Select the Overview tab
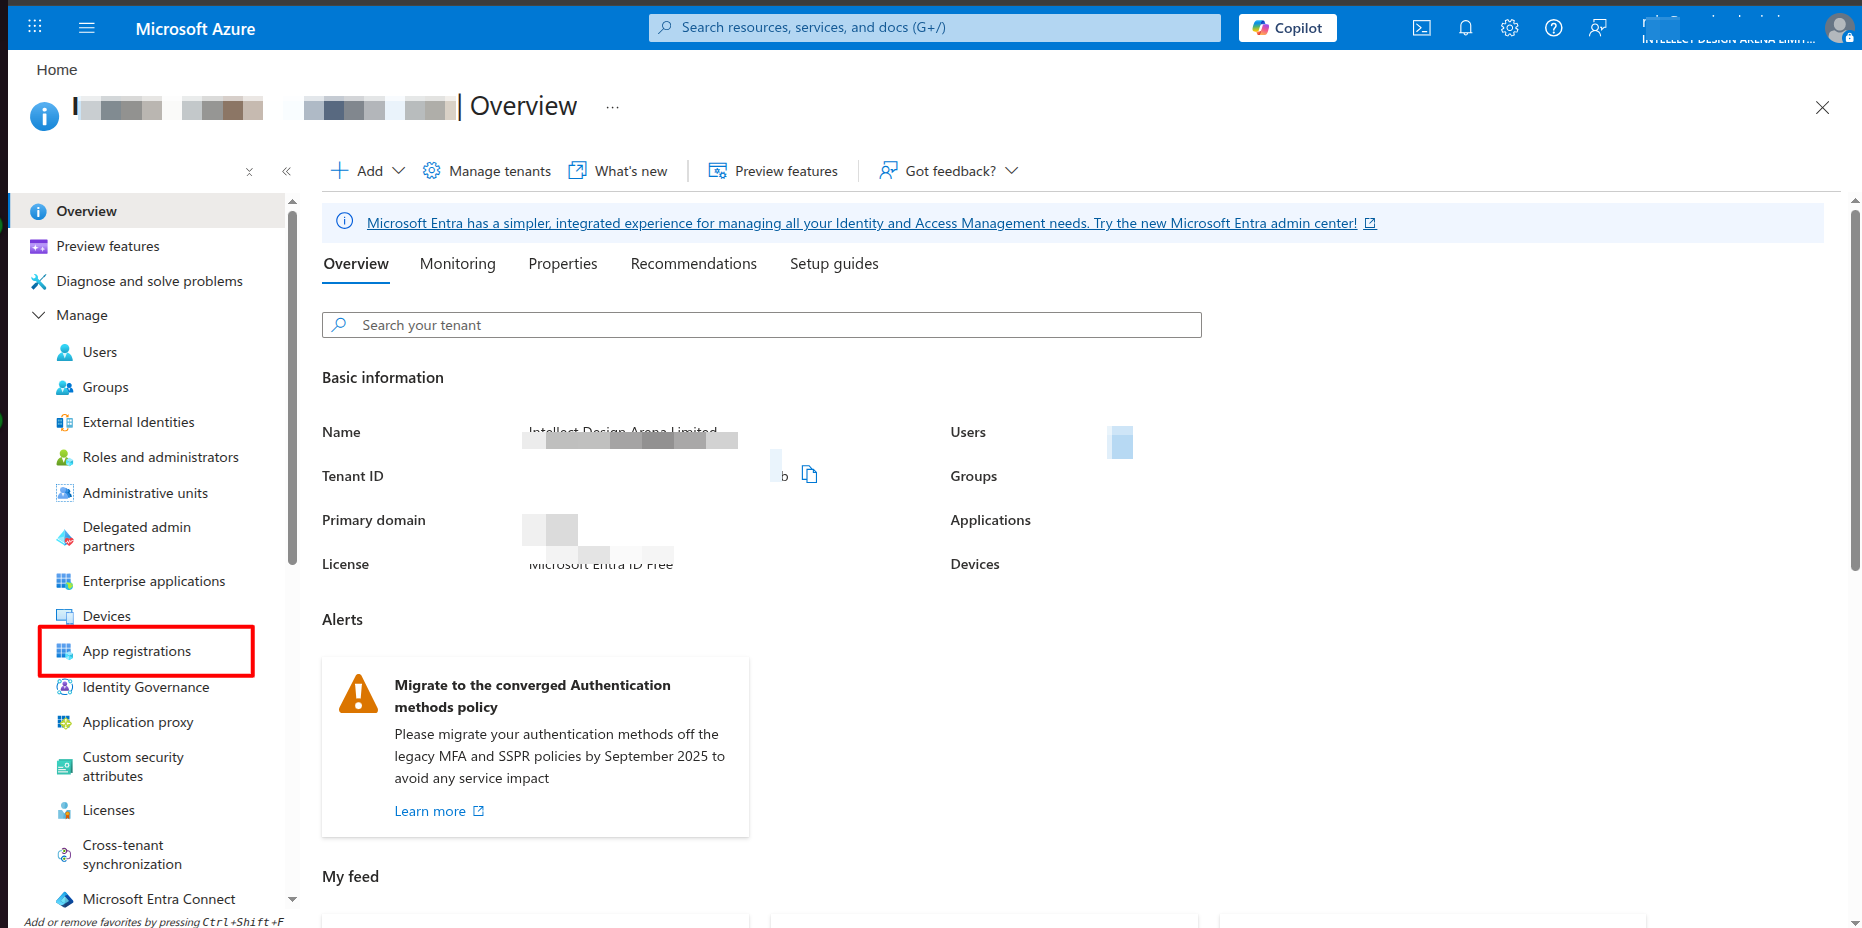Screen dimensions: 1862x928 356,264
